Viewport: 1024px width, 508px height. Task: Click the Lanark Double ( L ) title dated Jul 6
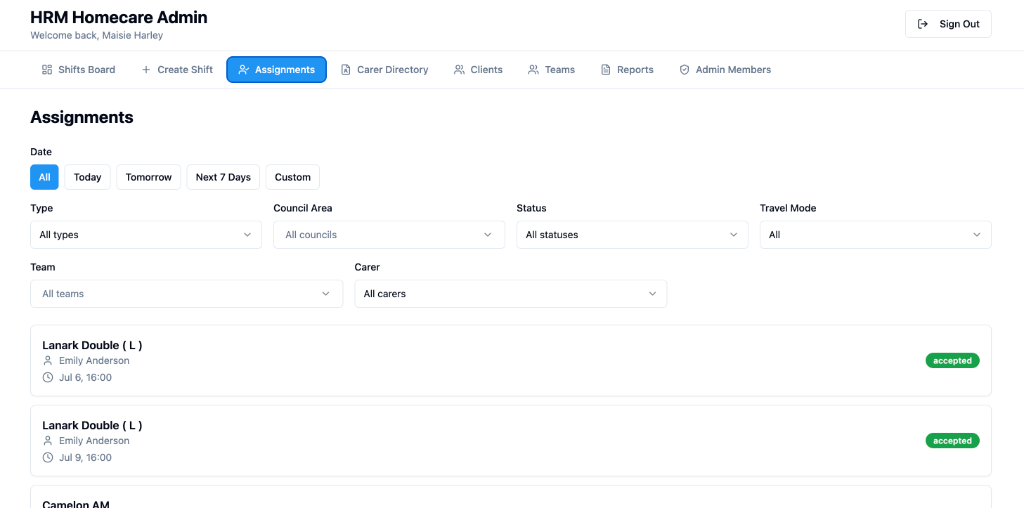point(92,345)
